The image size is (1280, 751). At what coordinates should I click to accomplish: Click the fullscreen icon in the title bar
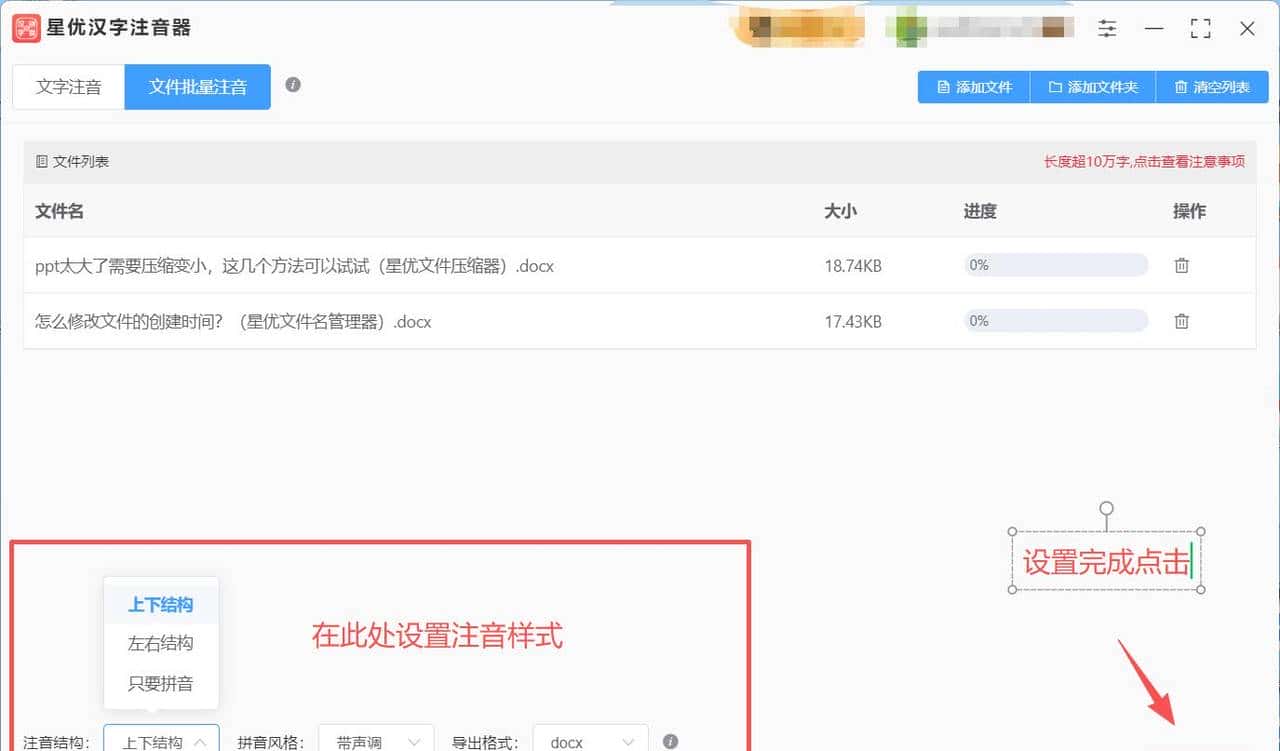click(x=1200, y=29)
